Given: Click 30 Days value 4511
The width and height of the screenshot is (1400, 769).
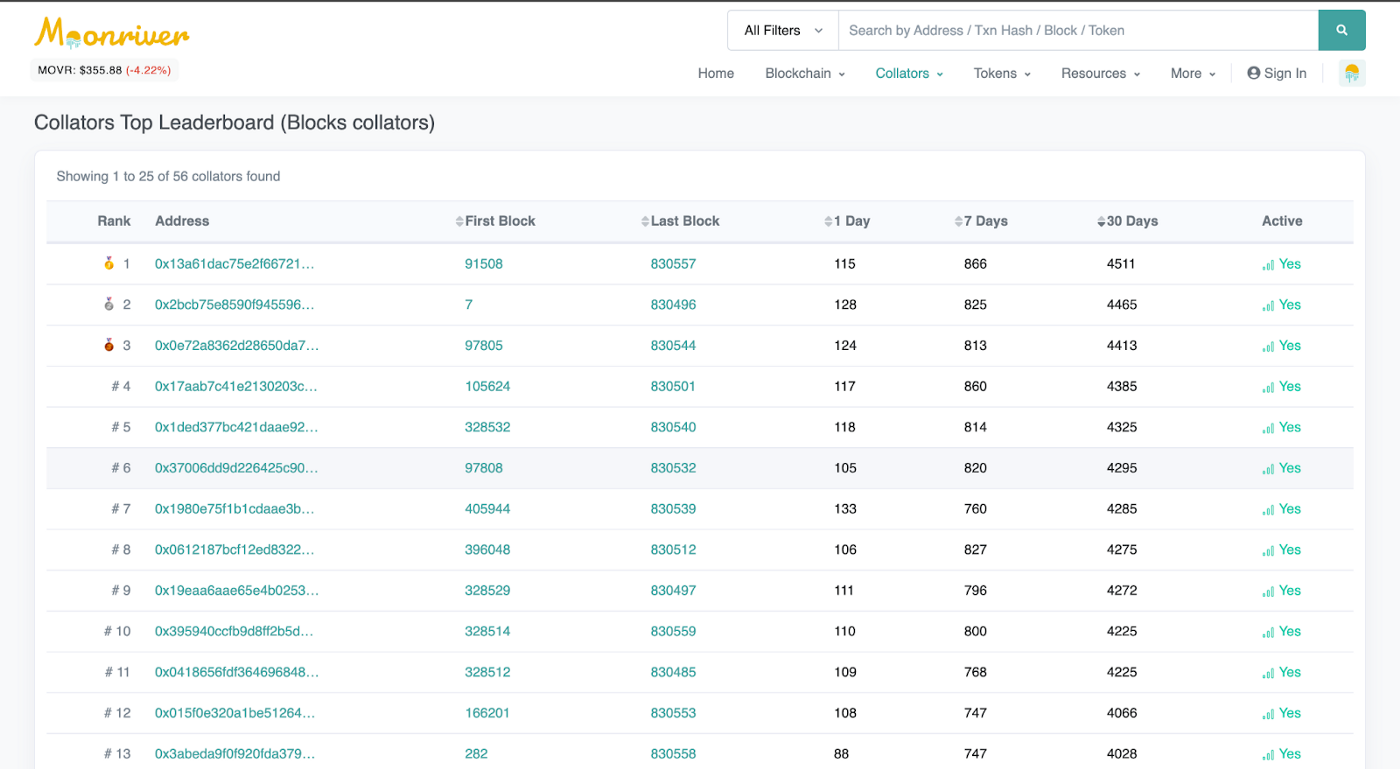Looking at the screenshot, I should 1122,264.
